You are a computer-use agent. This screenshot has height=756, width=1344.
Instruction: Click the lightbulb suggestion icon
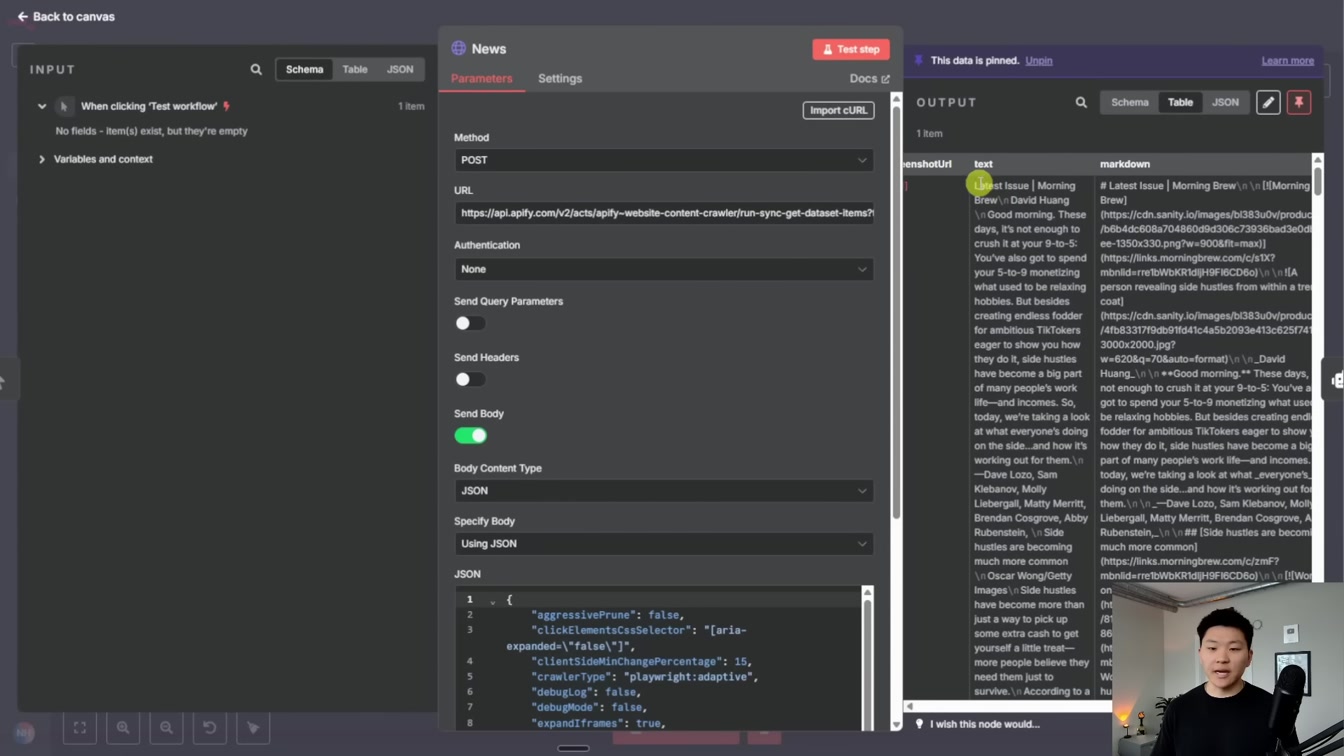[919, 724]
